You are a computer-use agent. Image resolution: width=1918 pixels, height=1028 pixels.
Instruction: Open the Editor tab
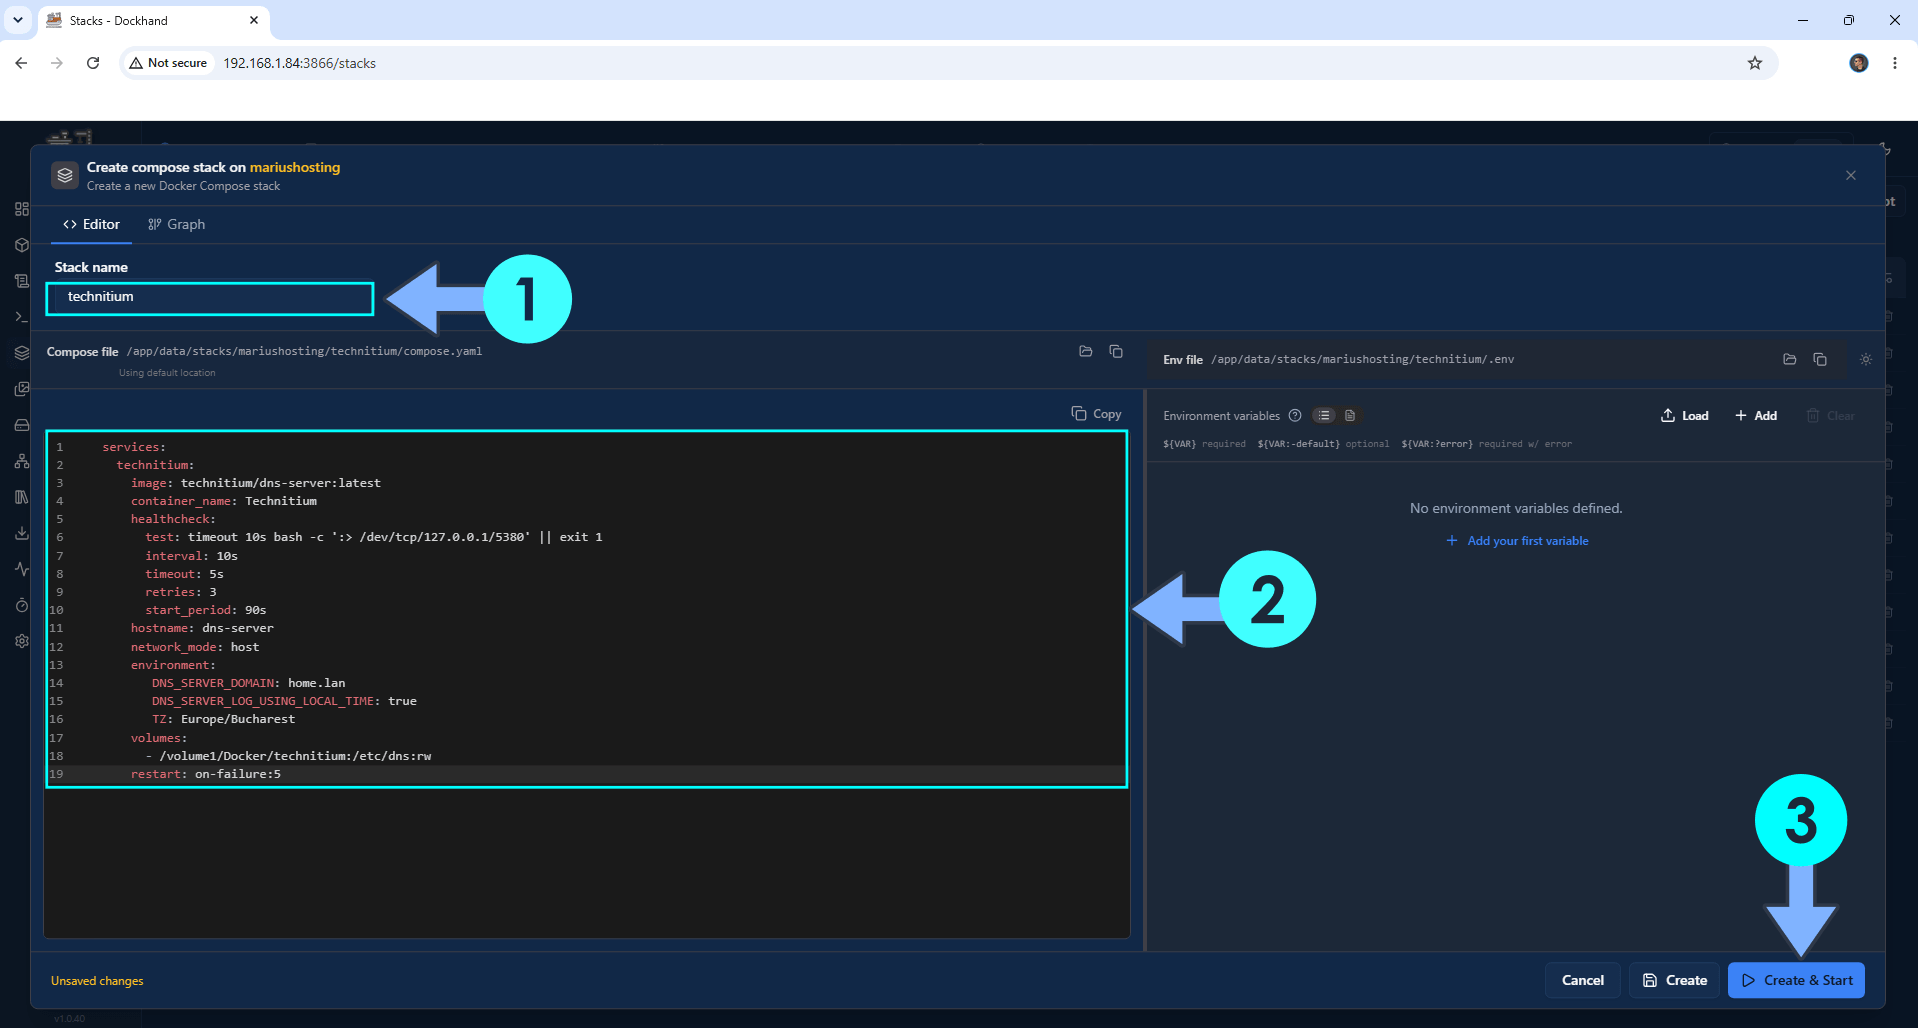(x=91, y=224)
